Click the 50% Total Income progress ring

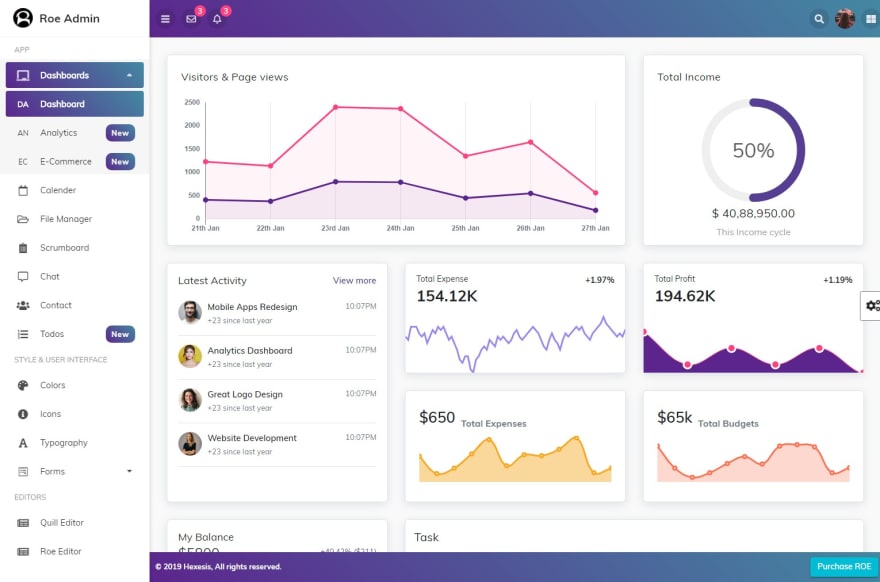pos(753,150)
